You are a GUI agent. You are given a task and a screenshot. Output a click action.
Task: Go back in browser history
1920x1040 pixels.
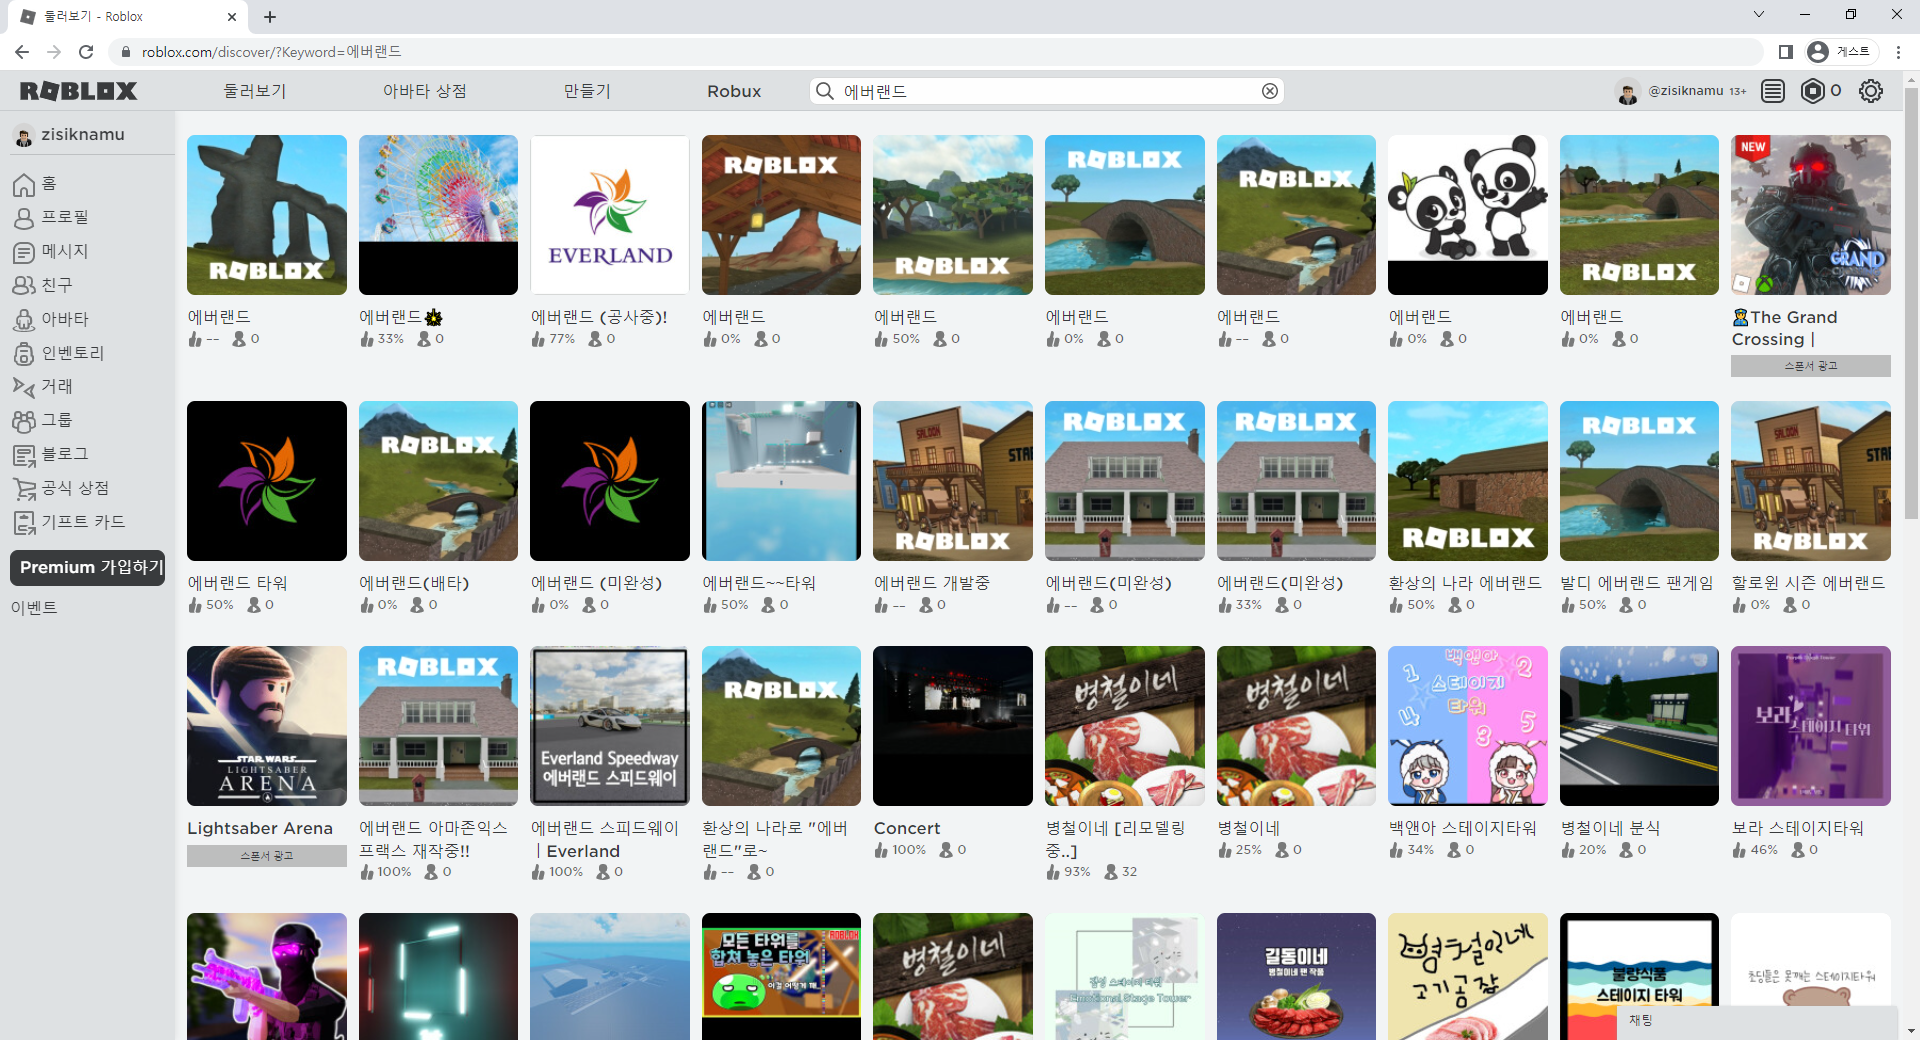click(22, 52)
